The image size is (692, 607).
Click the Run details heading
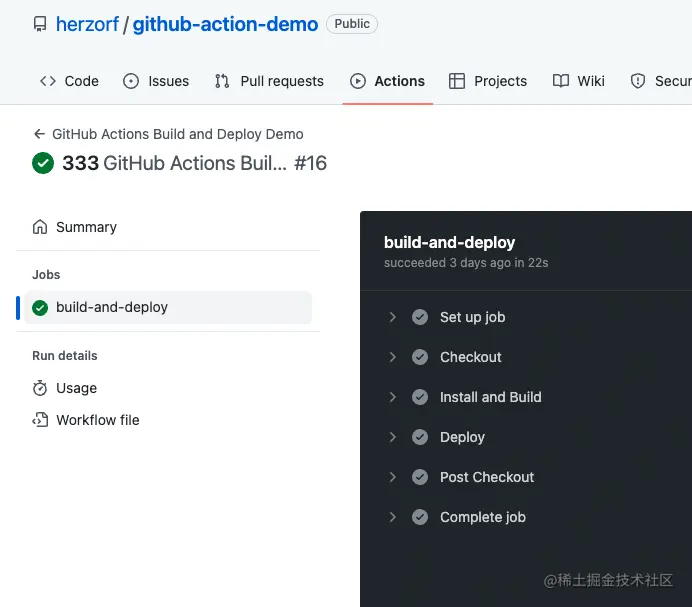click(x=65, y=356)
